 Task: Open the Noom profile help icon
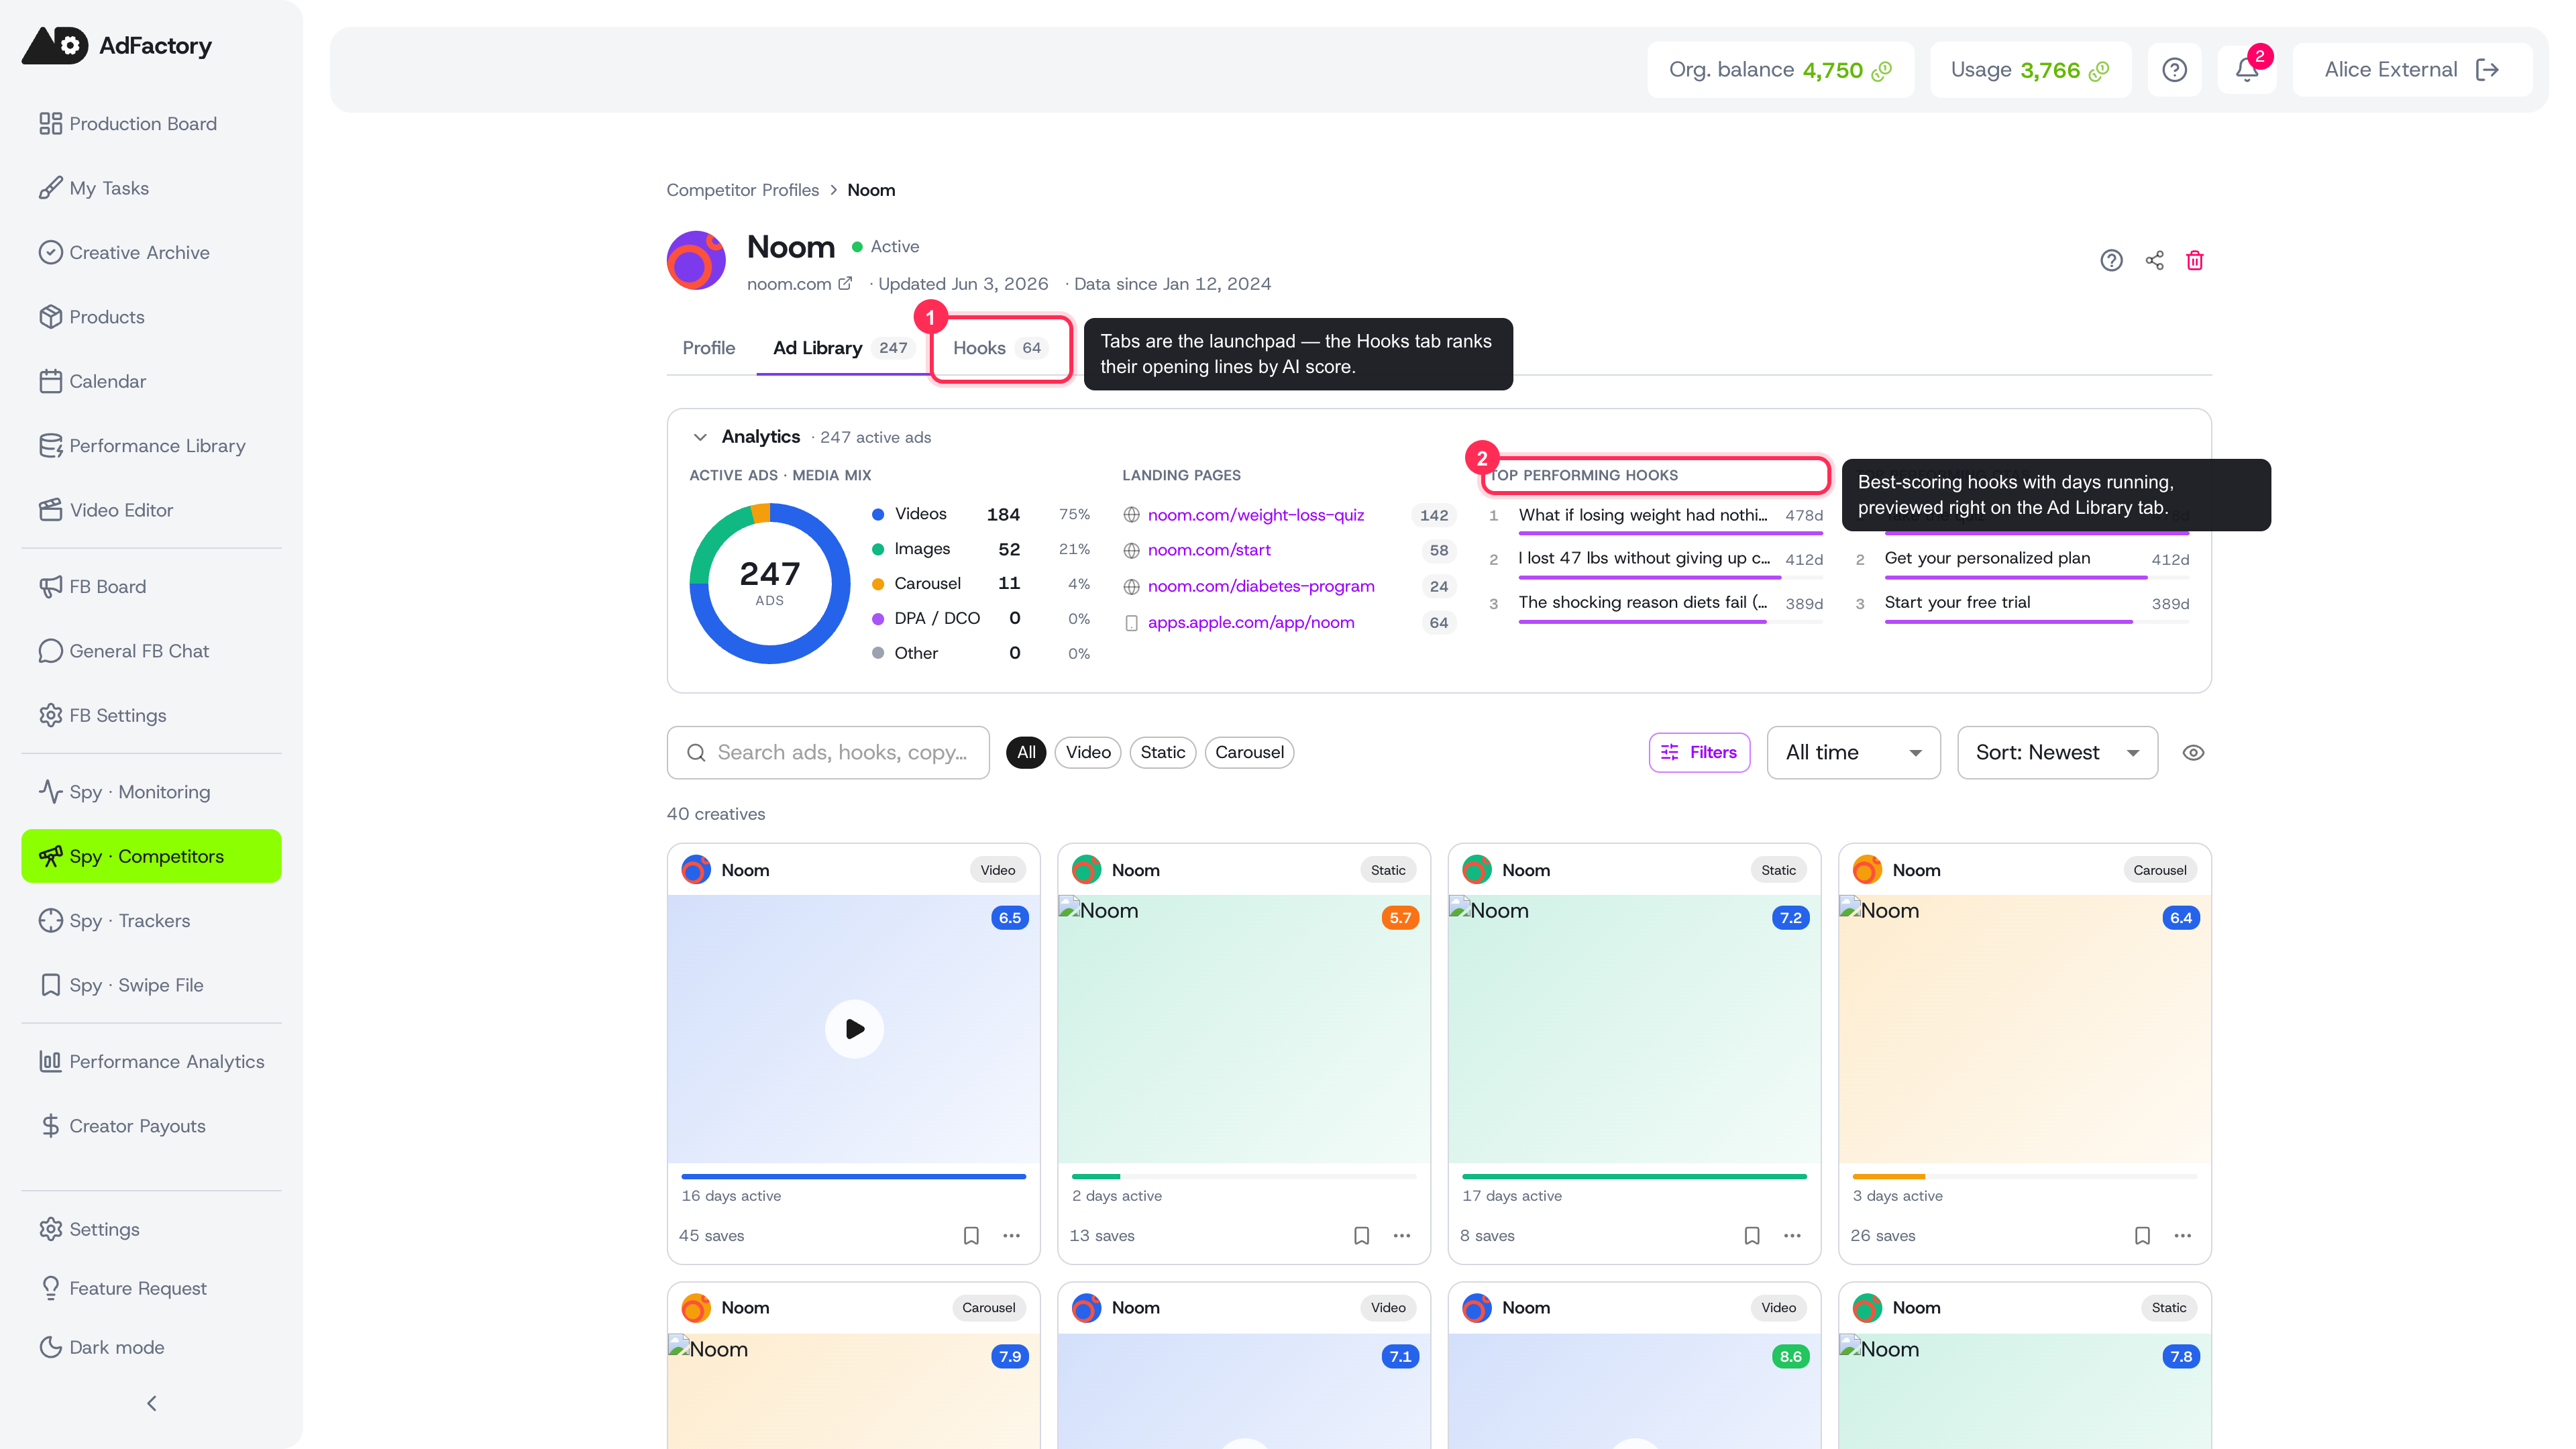coord(2111,260)
